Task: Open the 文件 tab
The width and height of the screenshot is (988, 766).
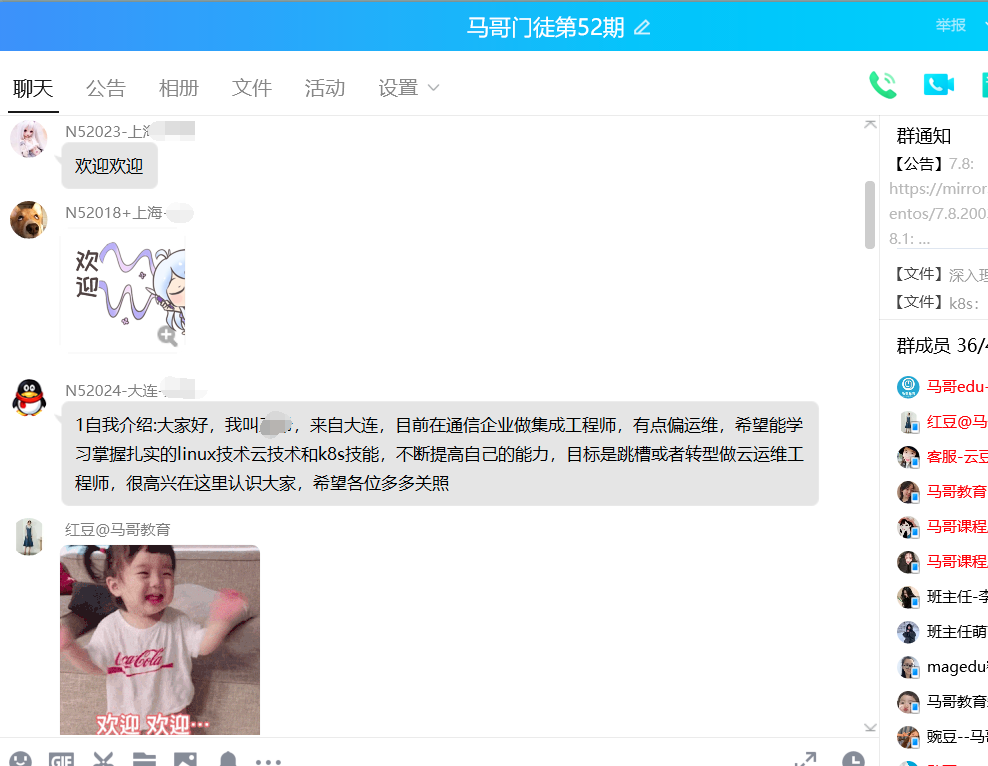Action: click(251, 88)
